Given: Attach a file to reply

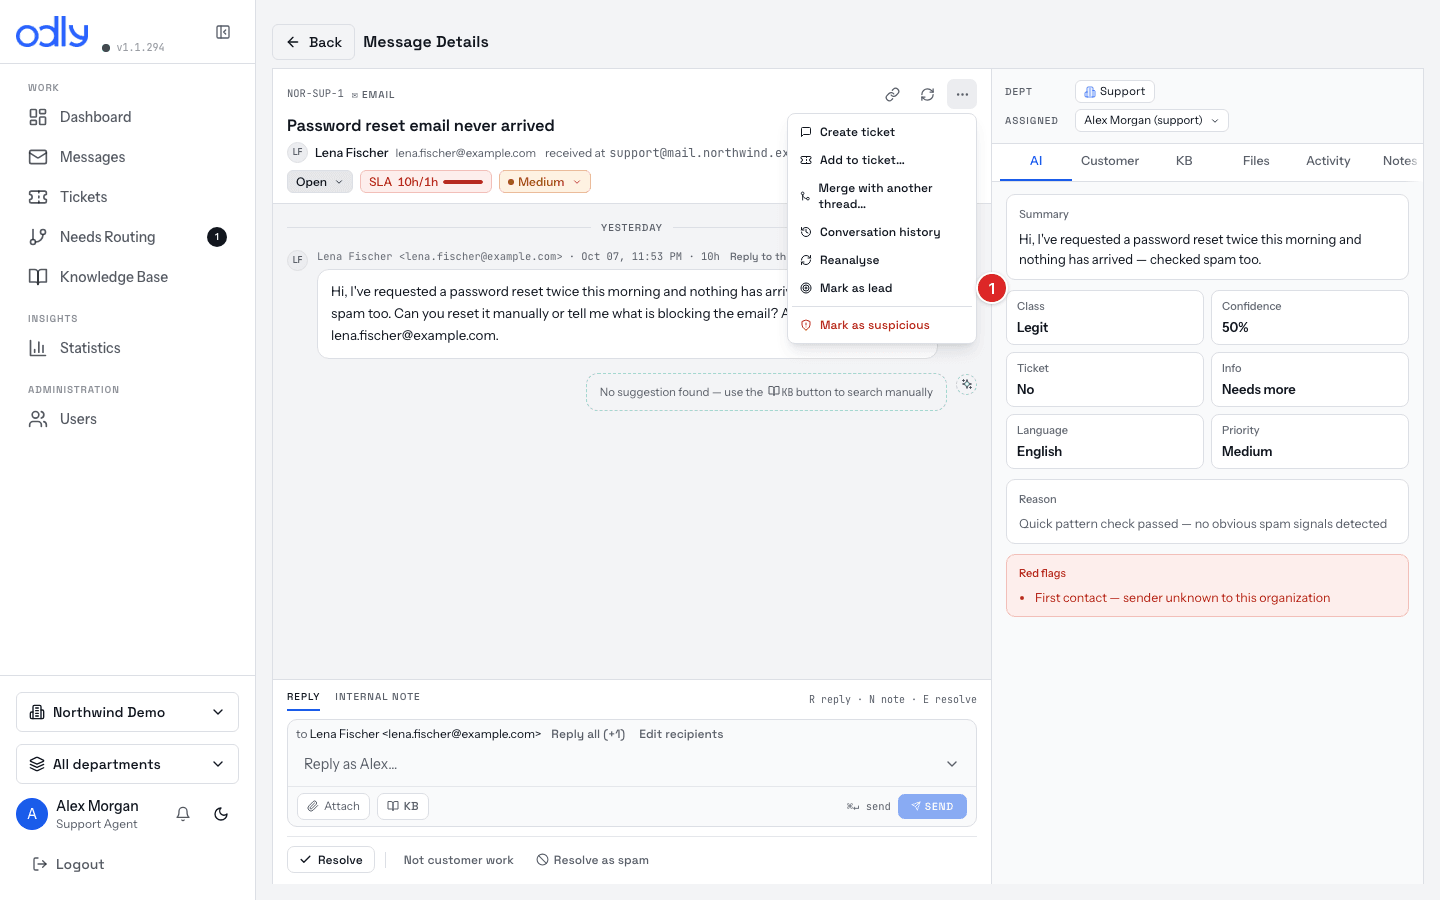Looking at the screenshot, I should coord(333,806).
